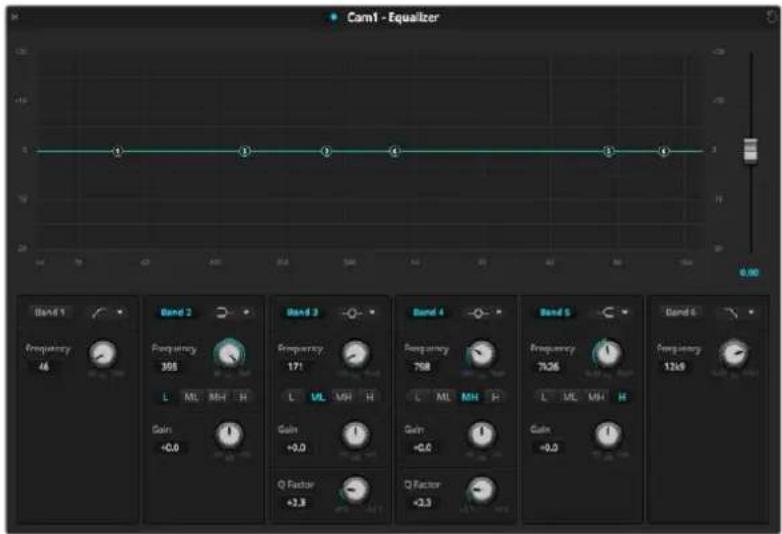782x534 pixels.
Task: Select H range in Band 5
Action: (621, 397)
